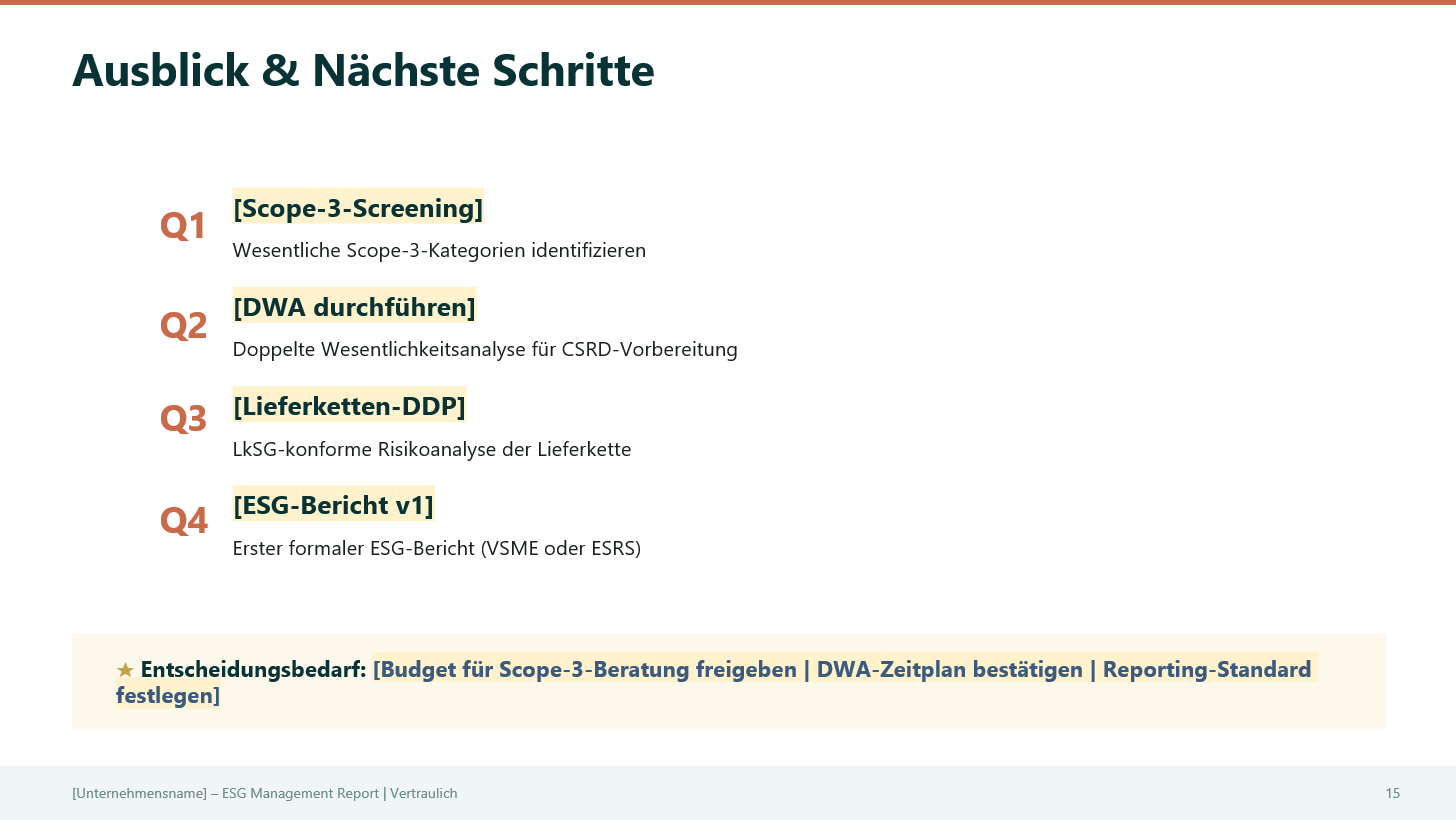Viewport: 1456px width, 820px height.
Task: Select the Q4 quarter marker
Action: [x=183, y=521]
